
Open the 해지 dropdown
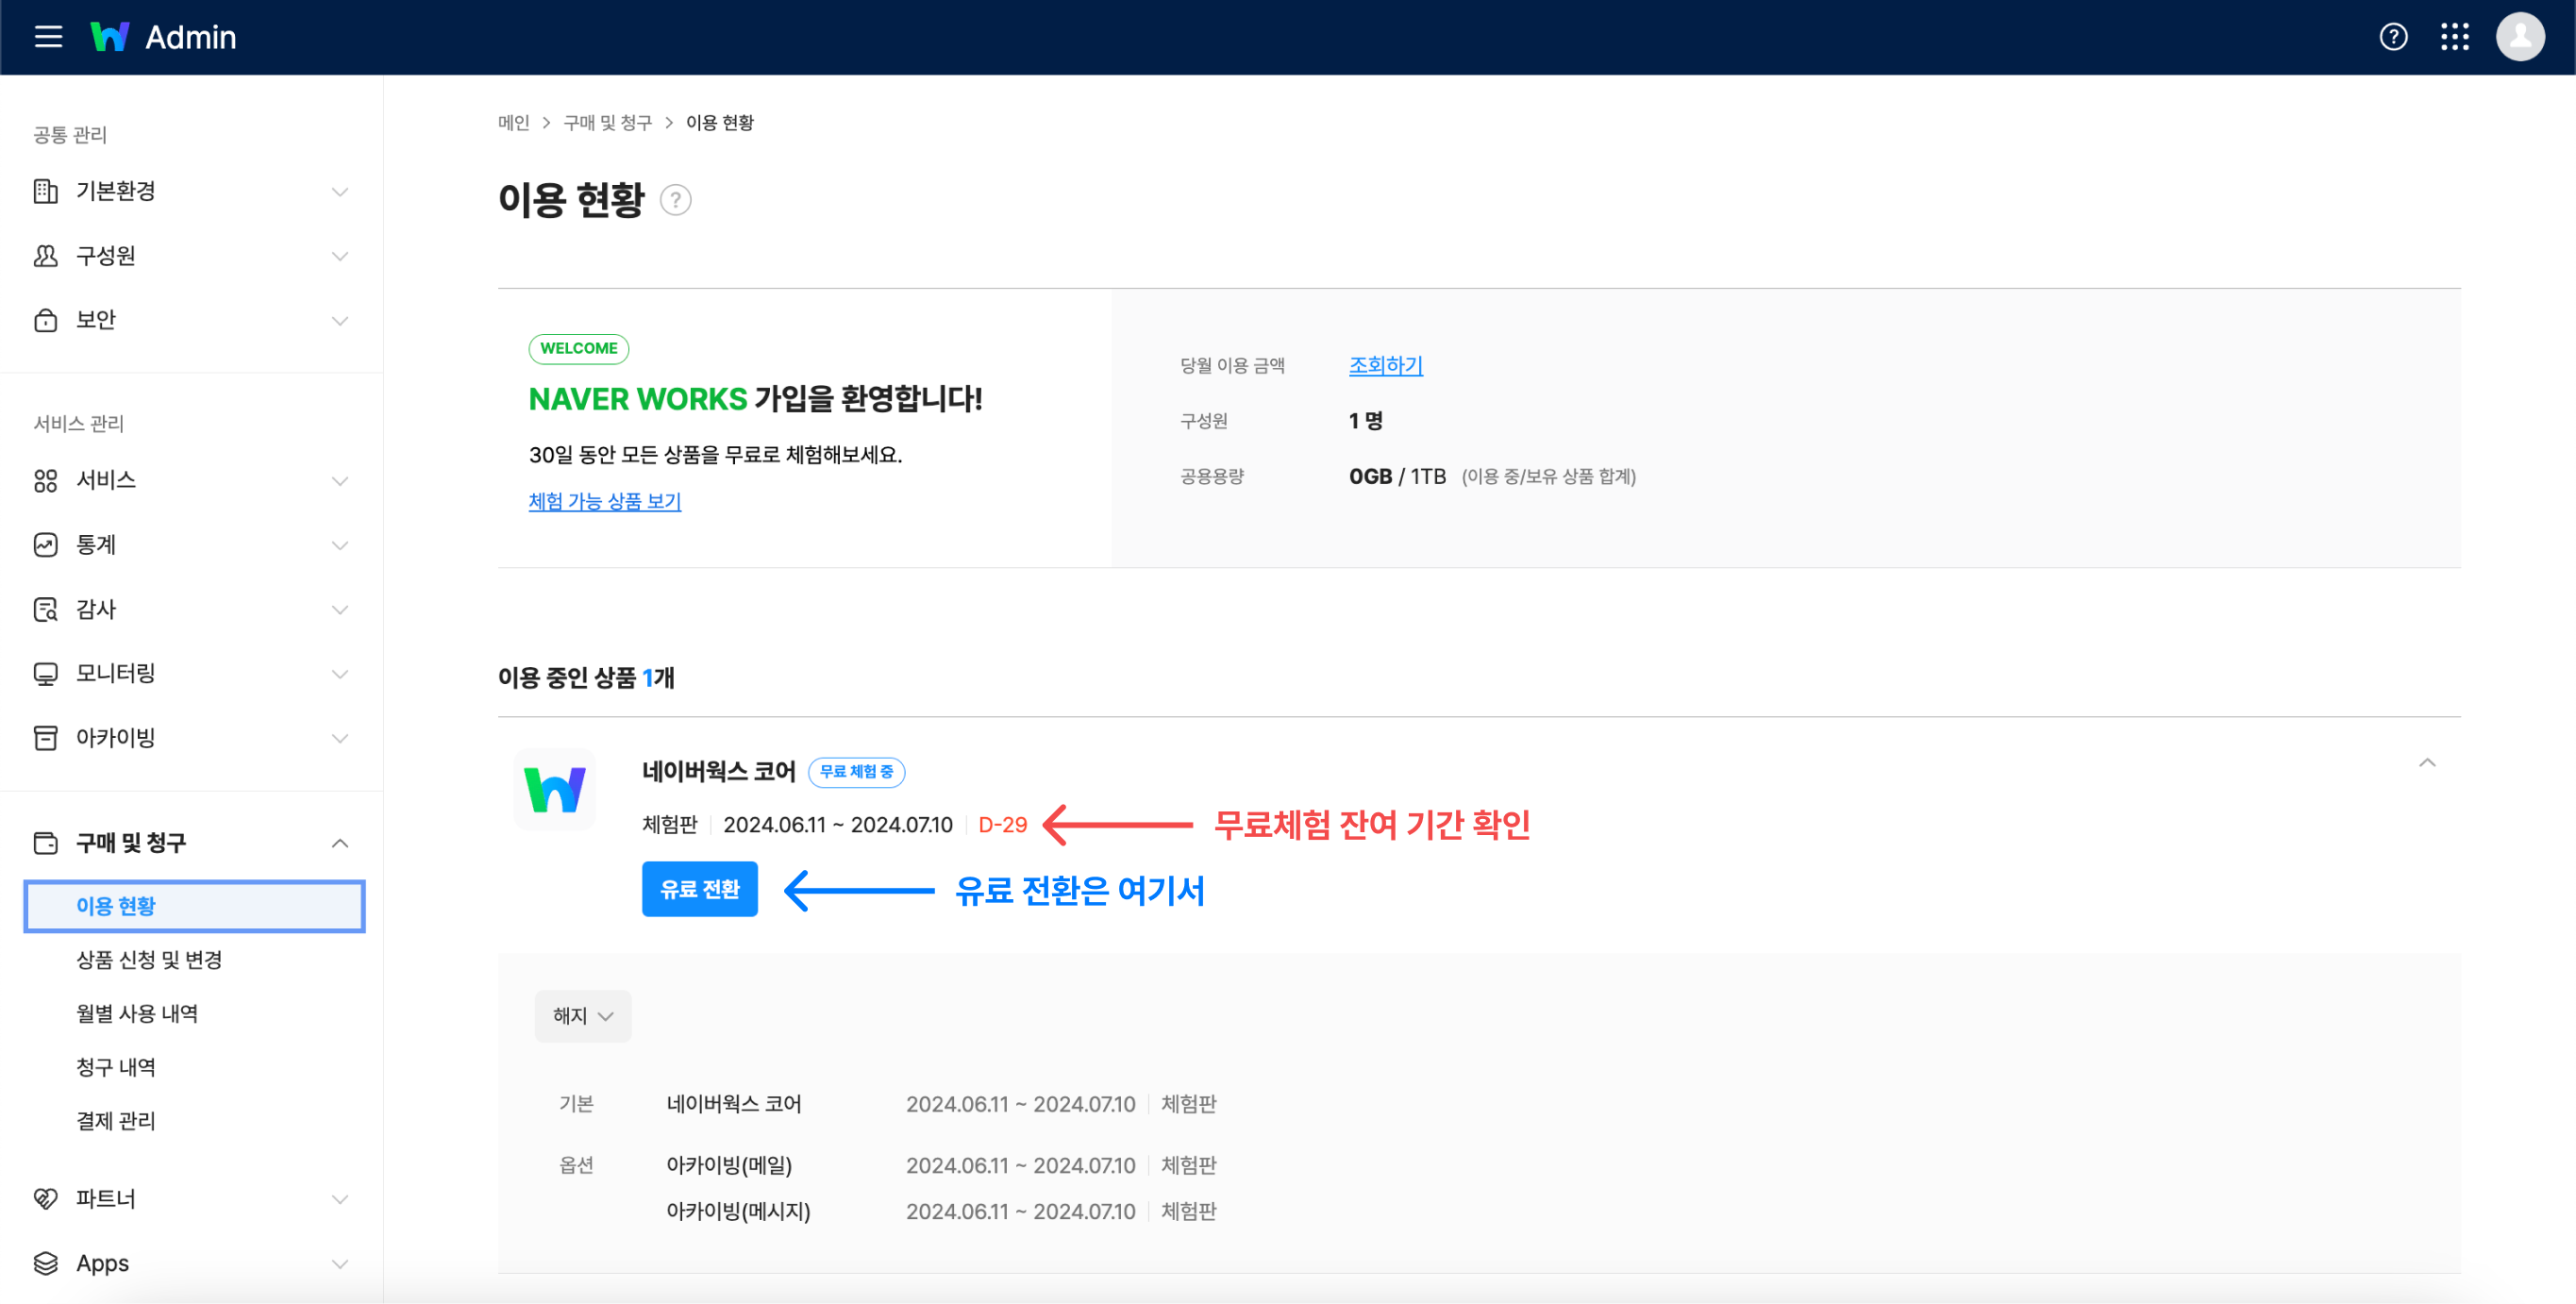(x=583, y=1015)
